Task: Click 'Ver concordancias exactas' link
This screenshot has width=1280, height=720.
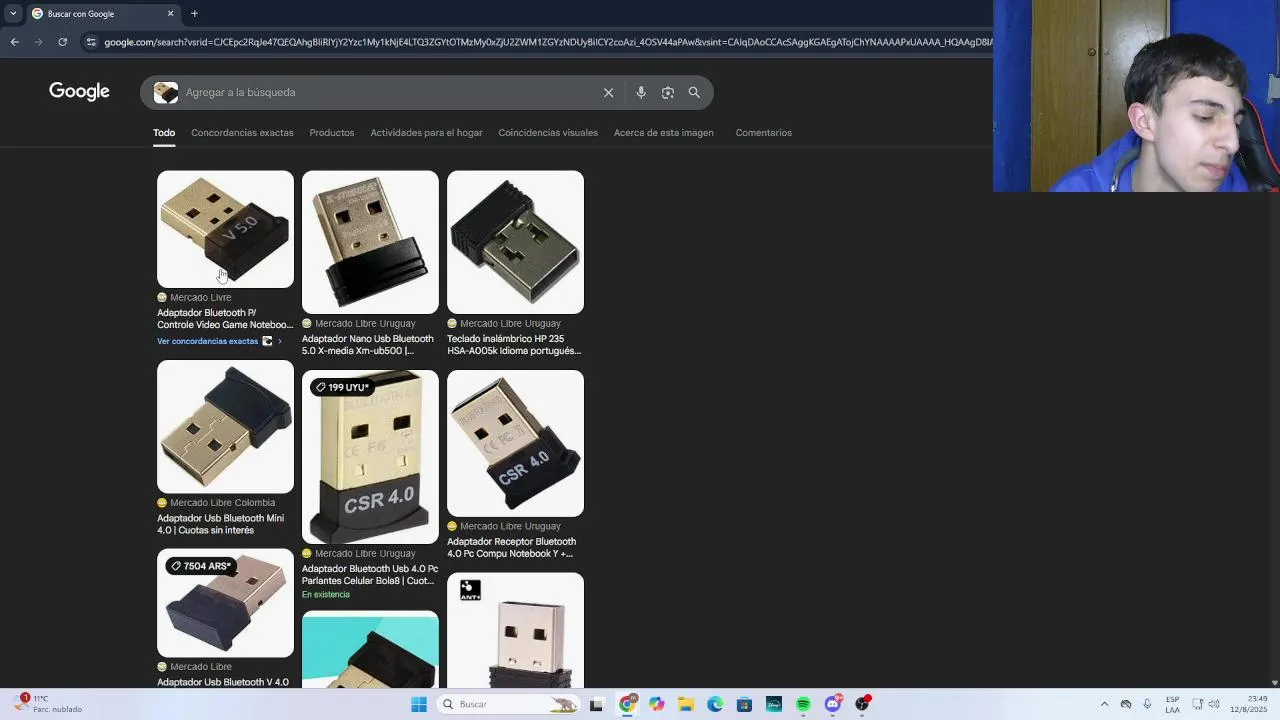Action: pos(208,341)
